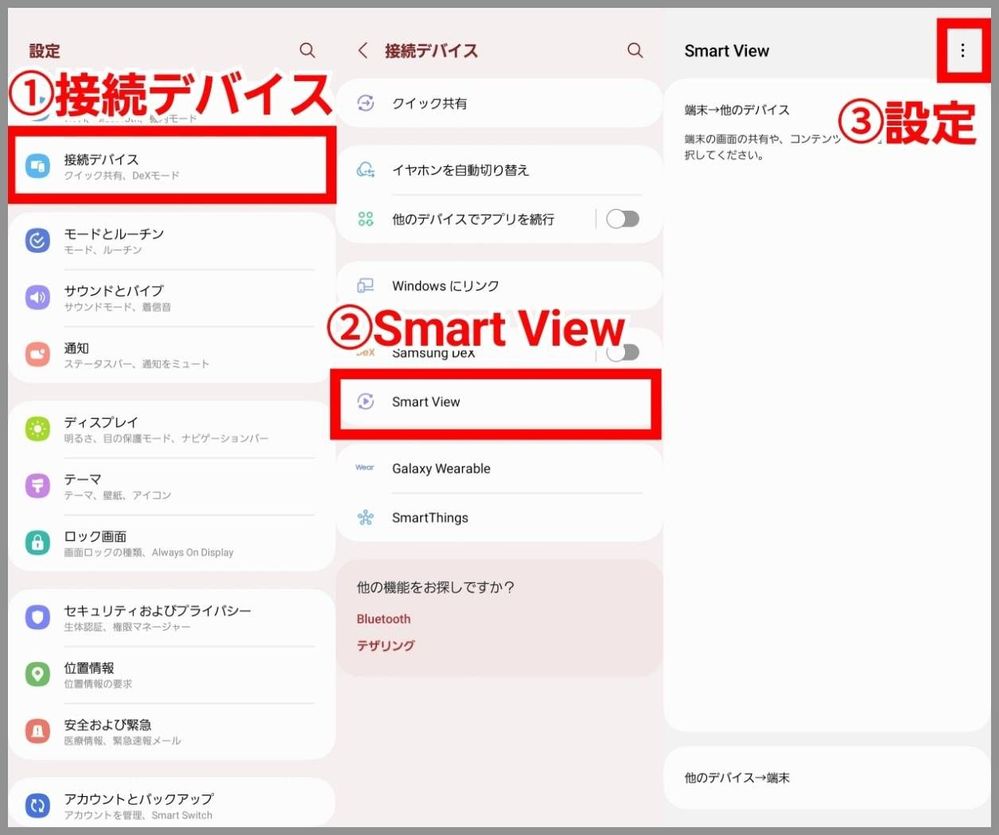Tap the SmartThings icon
This screenshot has height=835, width=999.
(x=366, y=517)
